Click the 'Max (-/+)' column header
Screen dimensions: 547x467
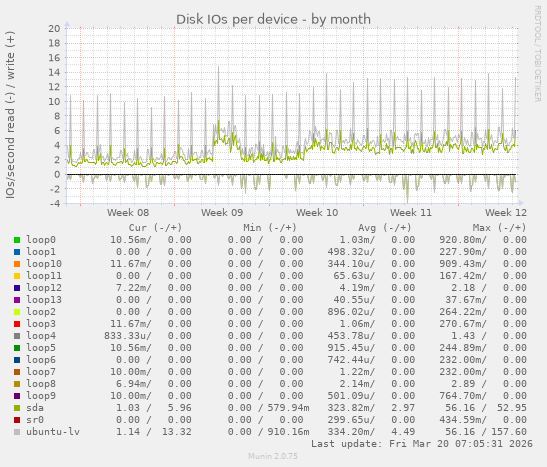[499, 228]
